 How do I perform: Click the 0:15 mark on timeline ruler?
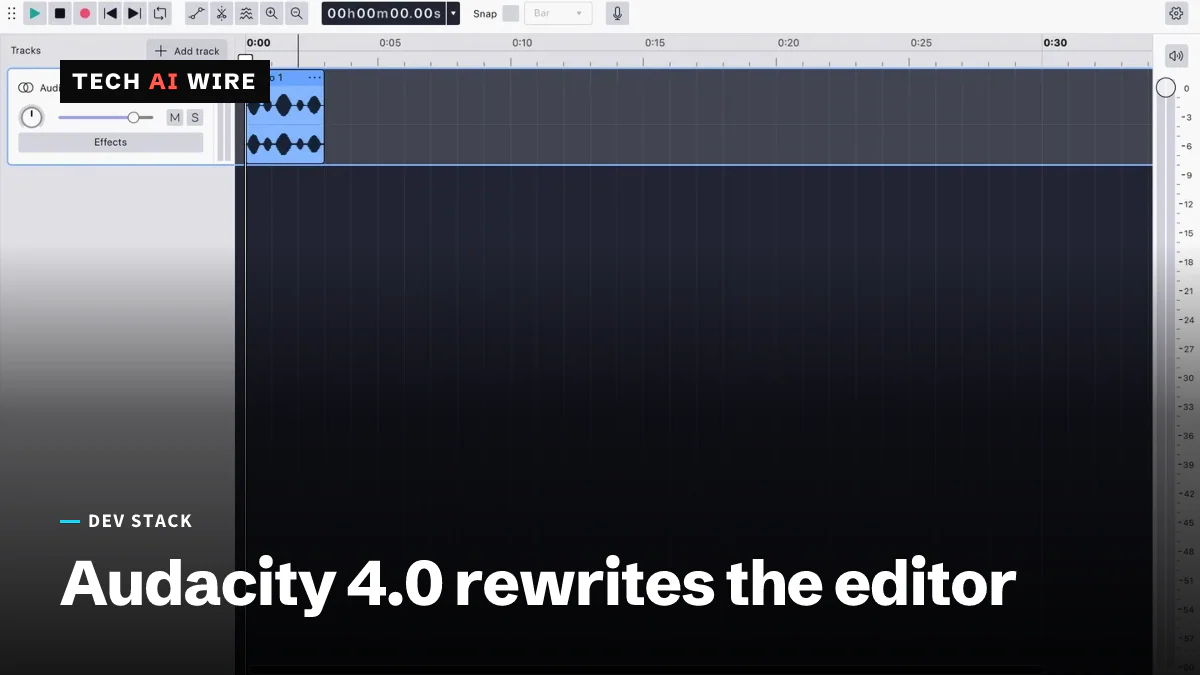tap(655, 43)
